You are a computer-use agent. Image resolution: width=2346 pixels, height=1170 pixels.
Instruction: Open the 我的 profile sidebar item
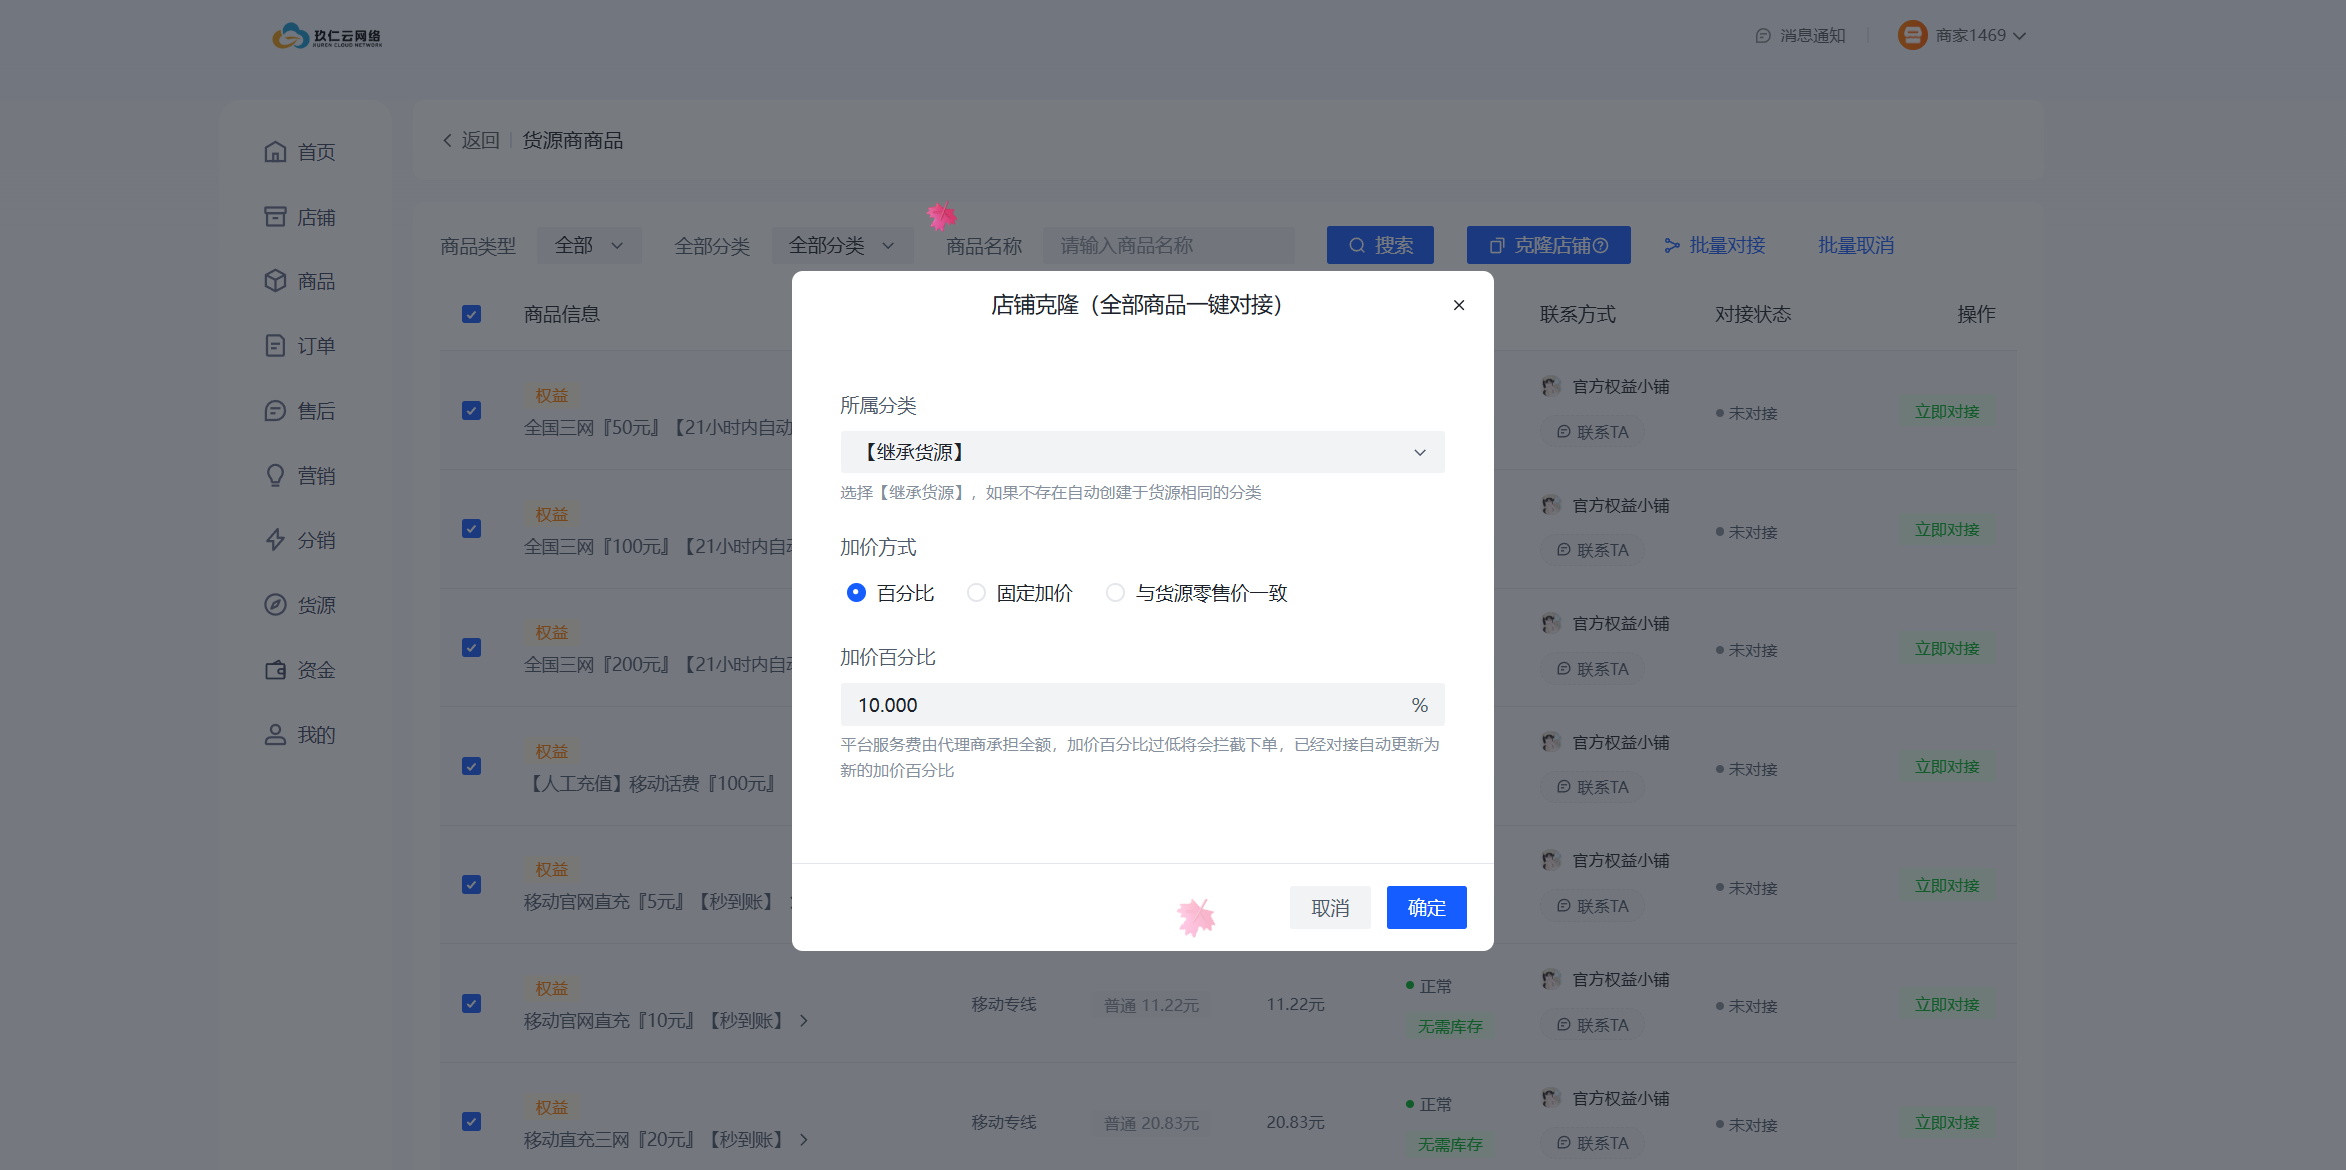tap(300, 735)
